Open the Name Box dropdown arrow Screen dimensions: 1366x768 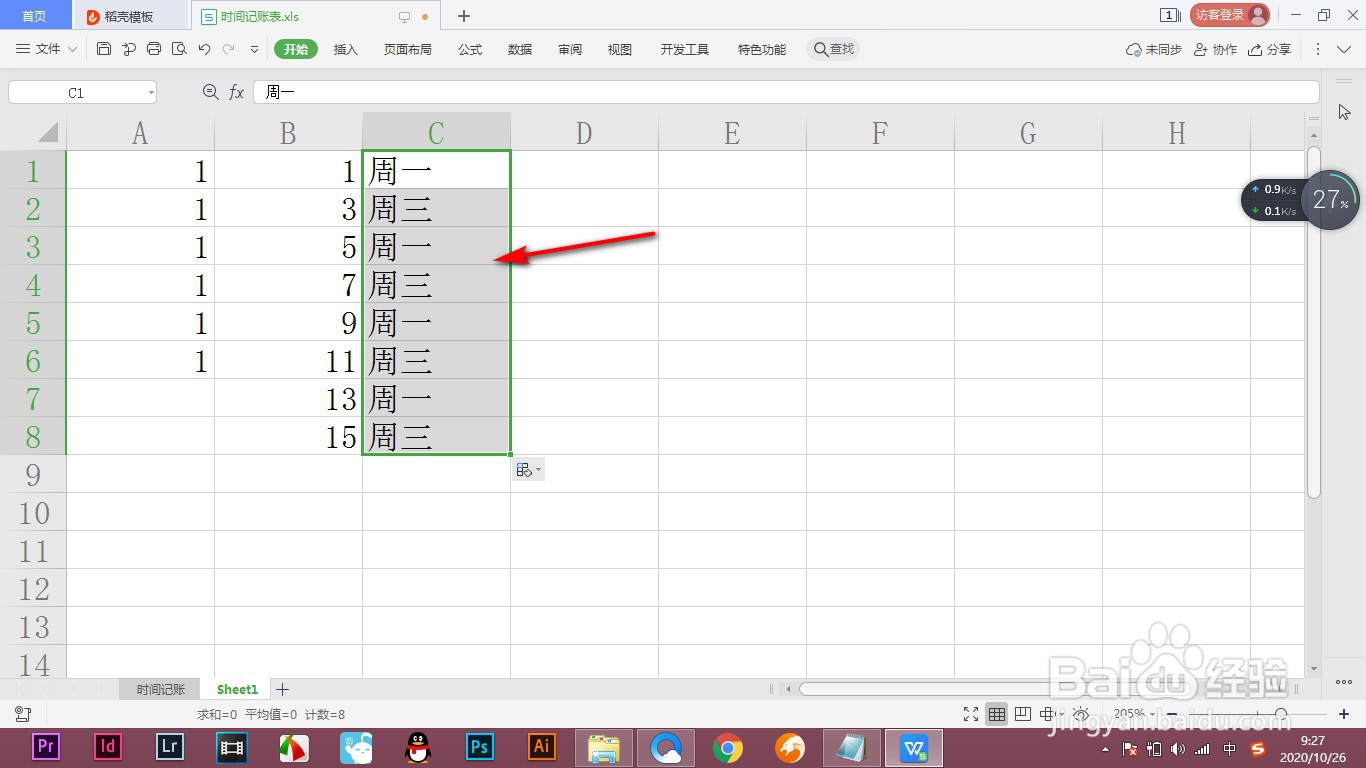(x=151, y=92)
